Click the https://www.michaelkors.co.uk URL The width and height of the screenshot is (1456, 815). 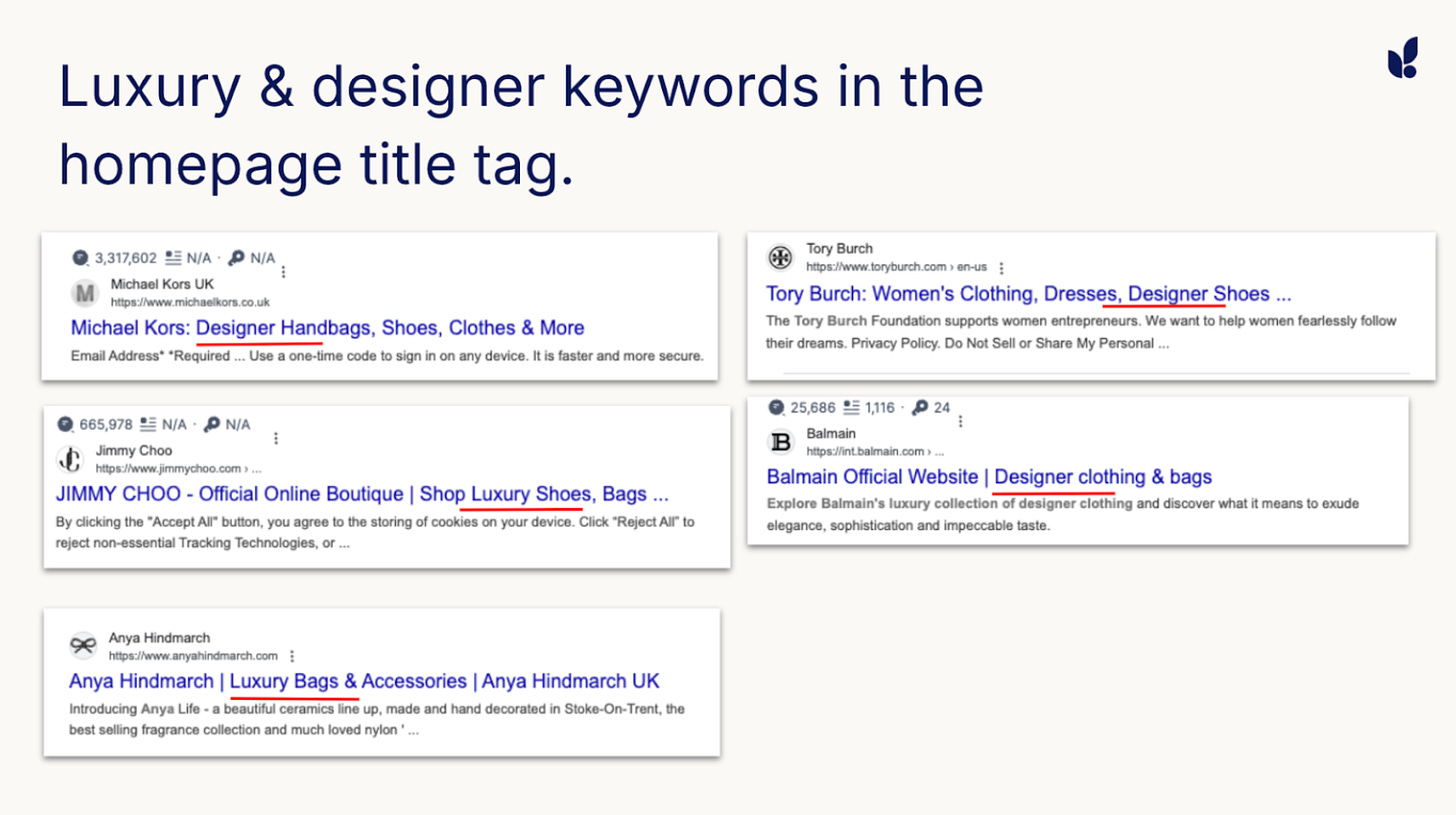190,301
